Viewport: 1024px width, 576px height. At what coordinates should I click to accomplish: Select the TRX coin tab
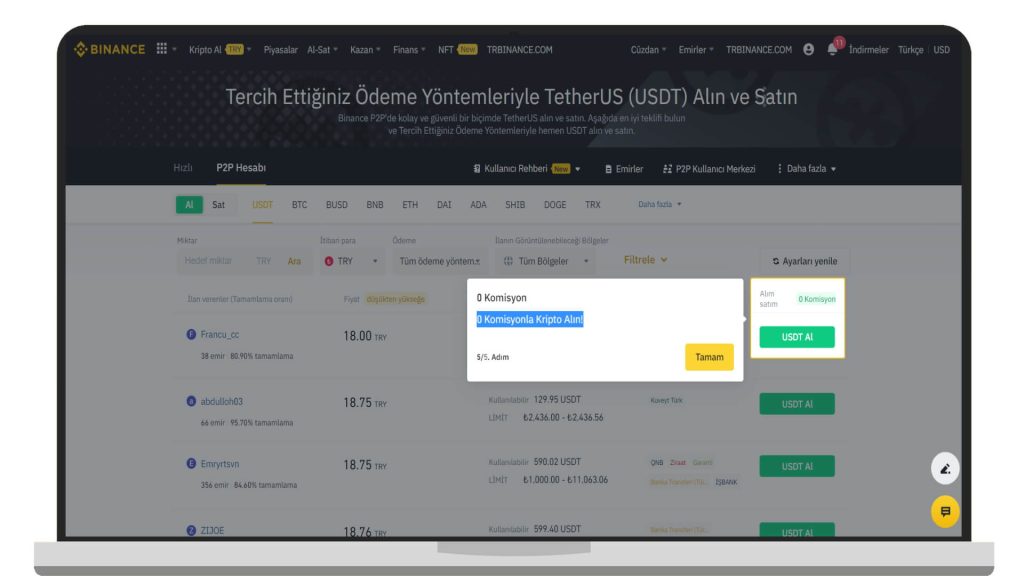[x=593, y=205]
